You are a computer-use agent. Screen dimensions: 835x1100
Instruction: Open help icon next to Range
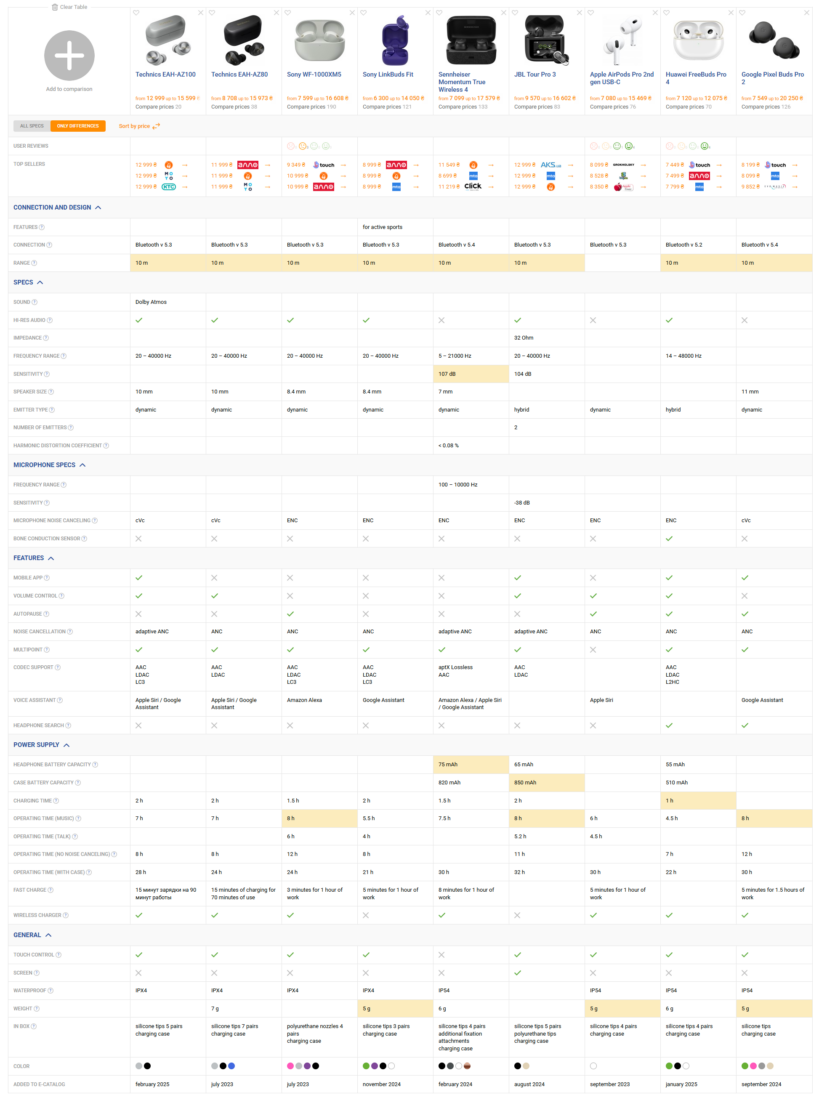pyautogui.click(x=34, y=263)
